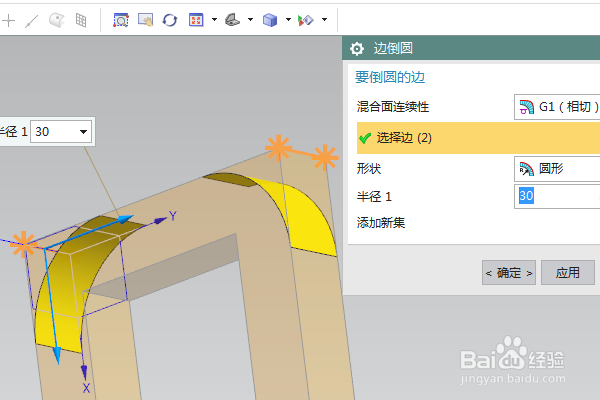Click the on-screen radius input showing 30

[60, 132]
